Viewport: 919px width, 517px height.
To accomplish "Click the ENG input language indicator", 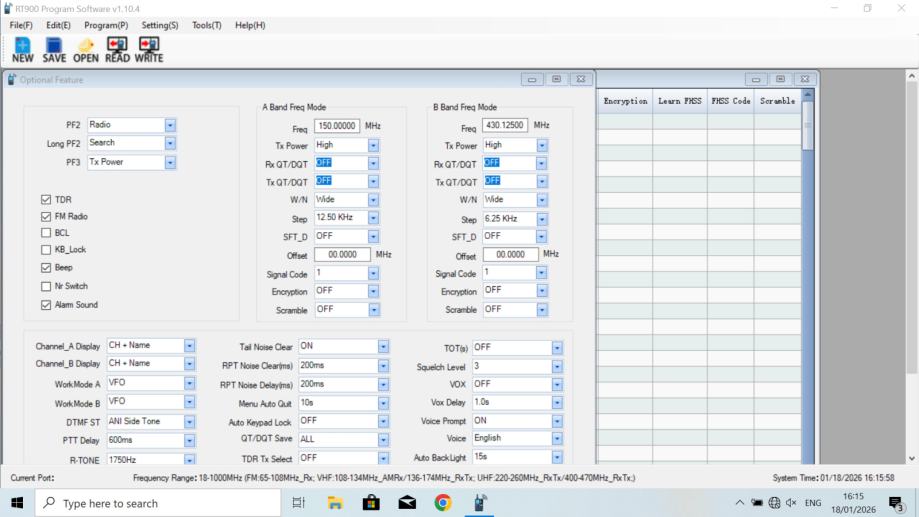I will click(813, 503).
